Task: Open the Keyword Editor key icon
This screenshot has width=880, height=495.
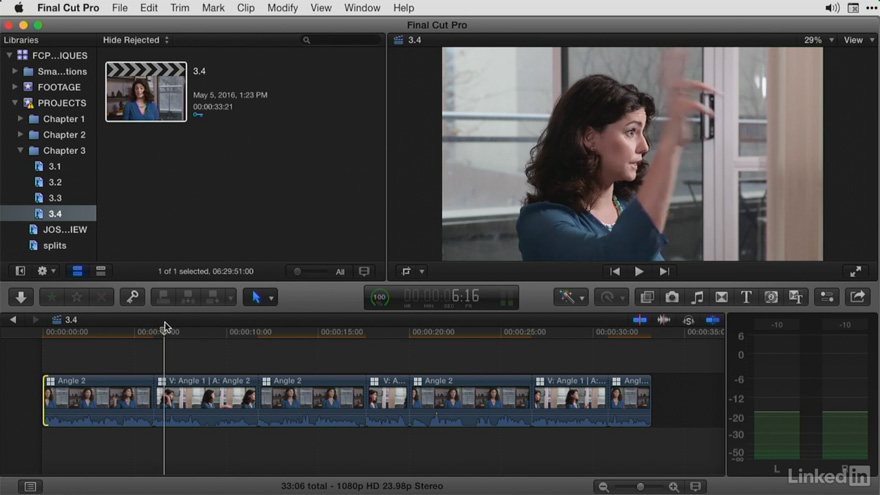Action: (x=132, y=297)
